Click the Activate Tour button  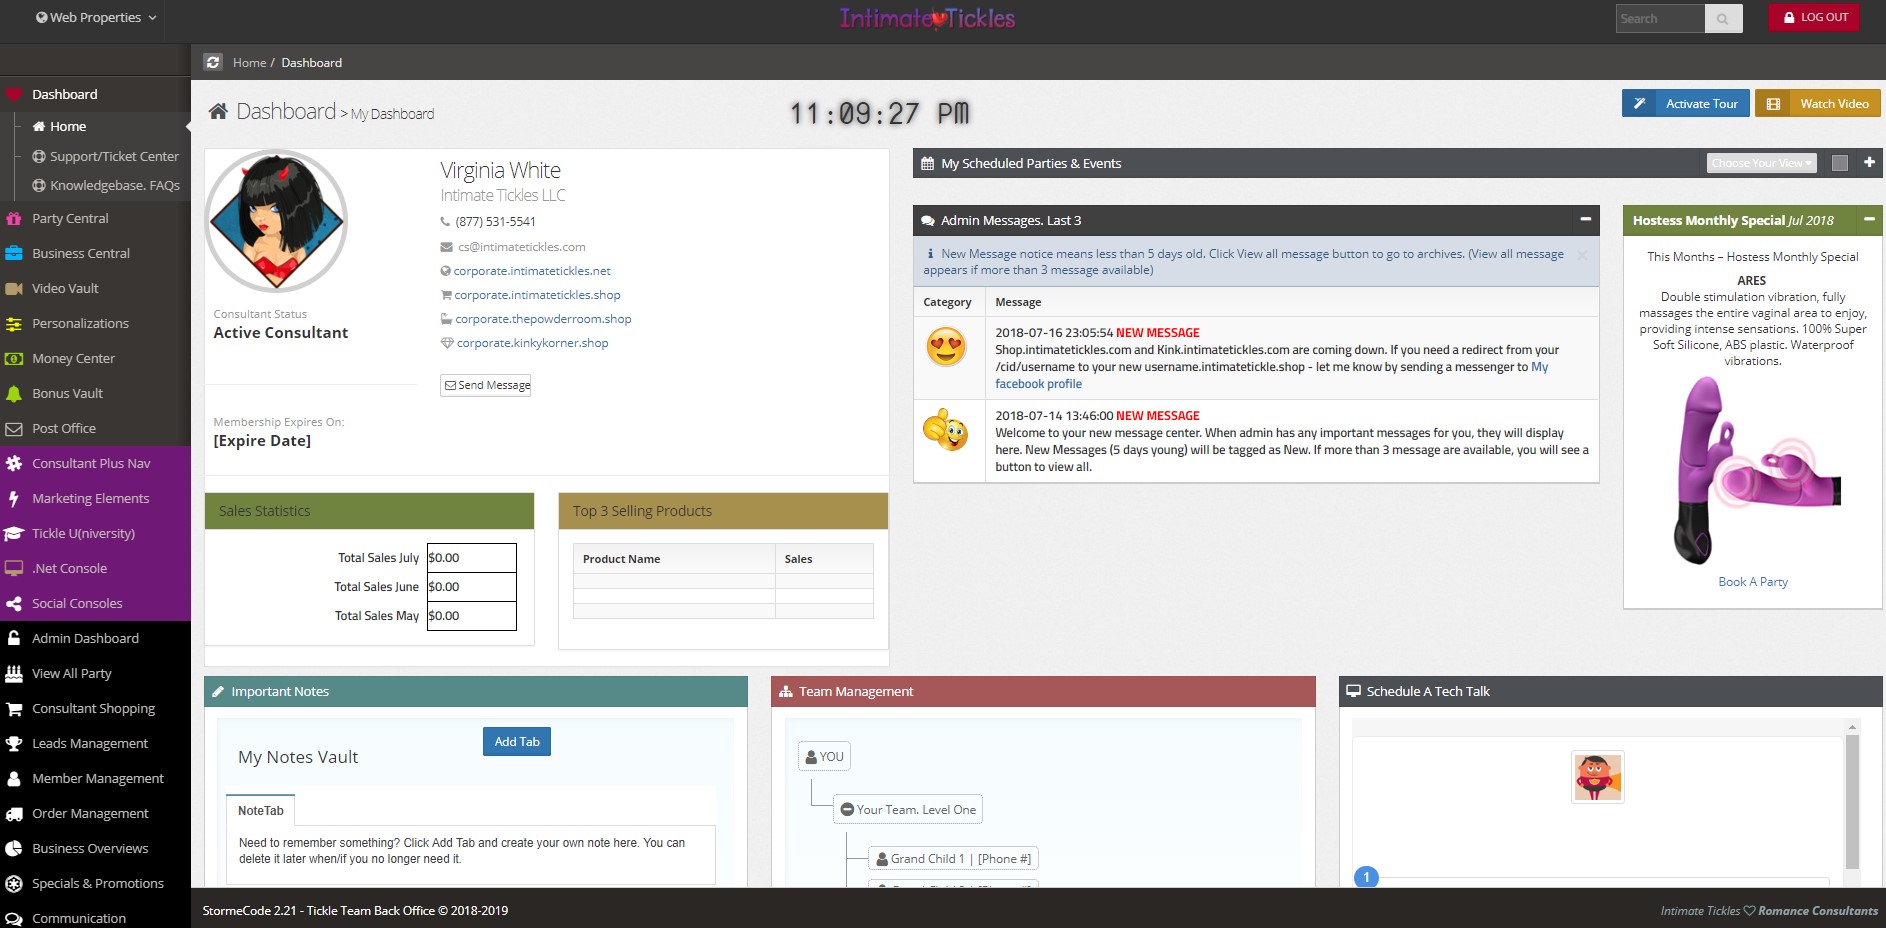(1686, 104)
